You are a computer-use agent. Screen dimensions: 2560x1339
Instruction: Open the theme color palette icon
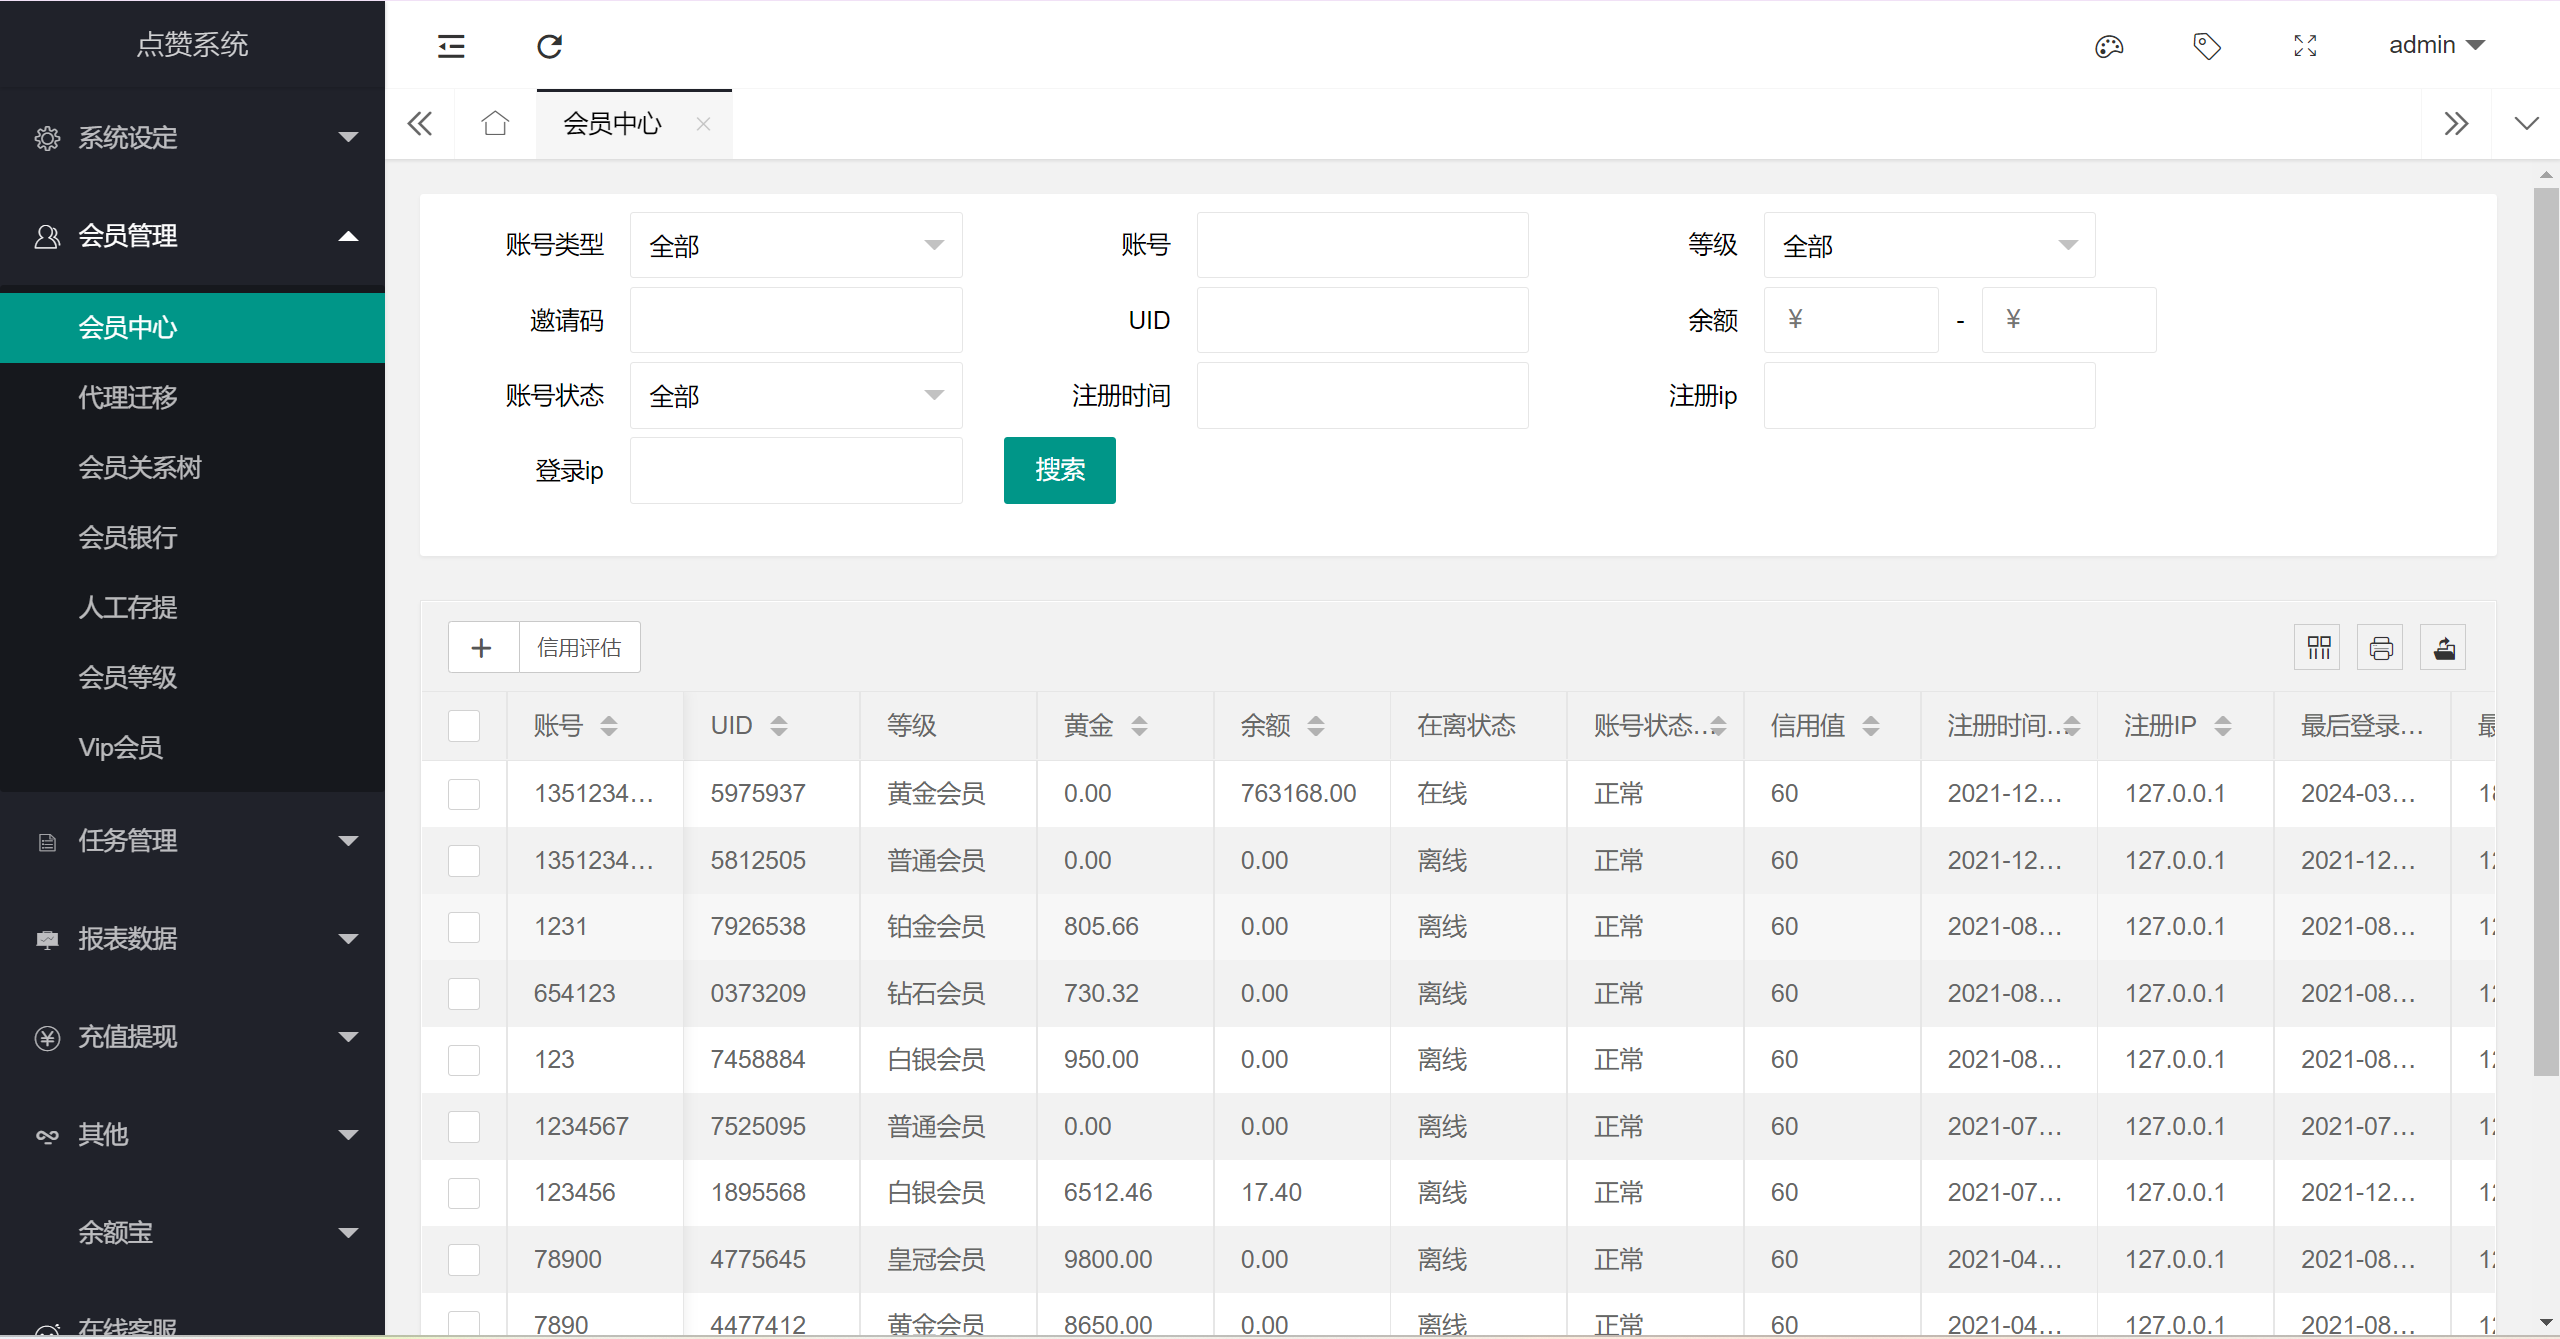click(2108, 46)
